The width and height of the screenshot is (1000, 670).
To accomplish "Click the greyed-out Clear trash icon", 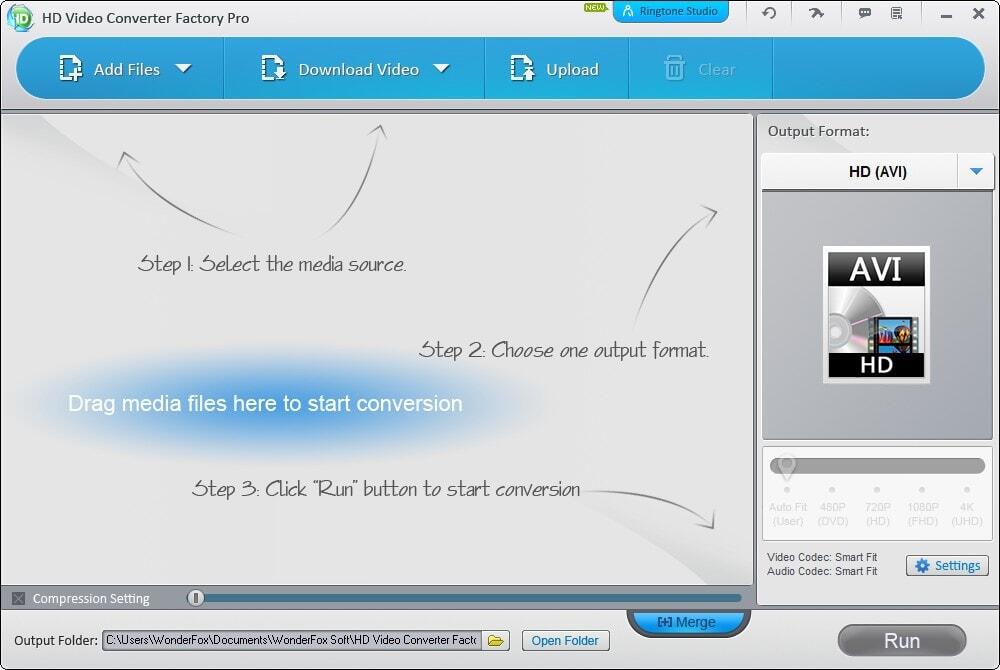I will (675, 69).
